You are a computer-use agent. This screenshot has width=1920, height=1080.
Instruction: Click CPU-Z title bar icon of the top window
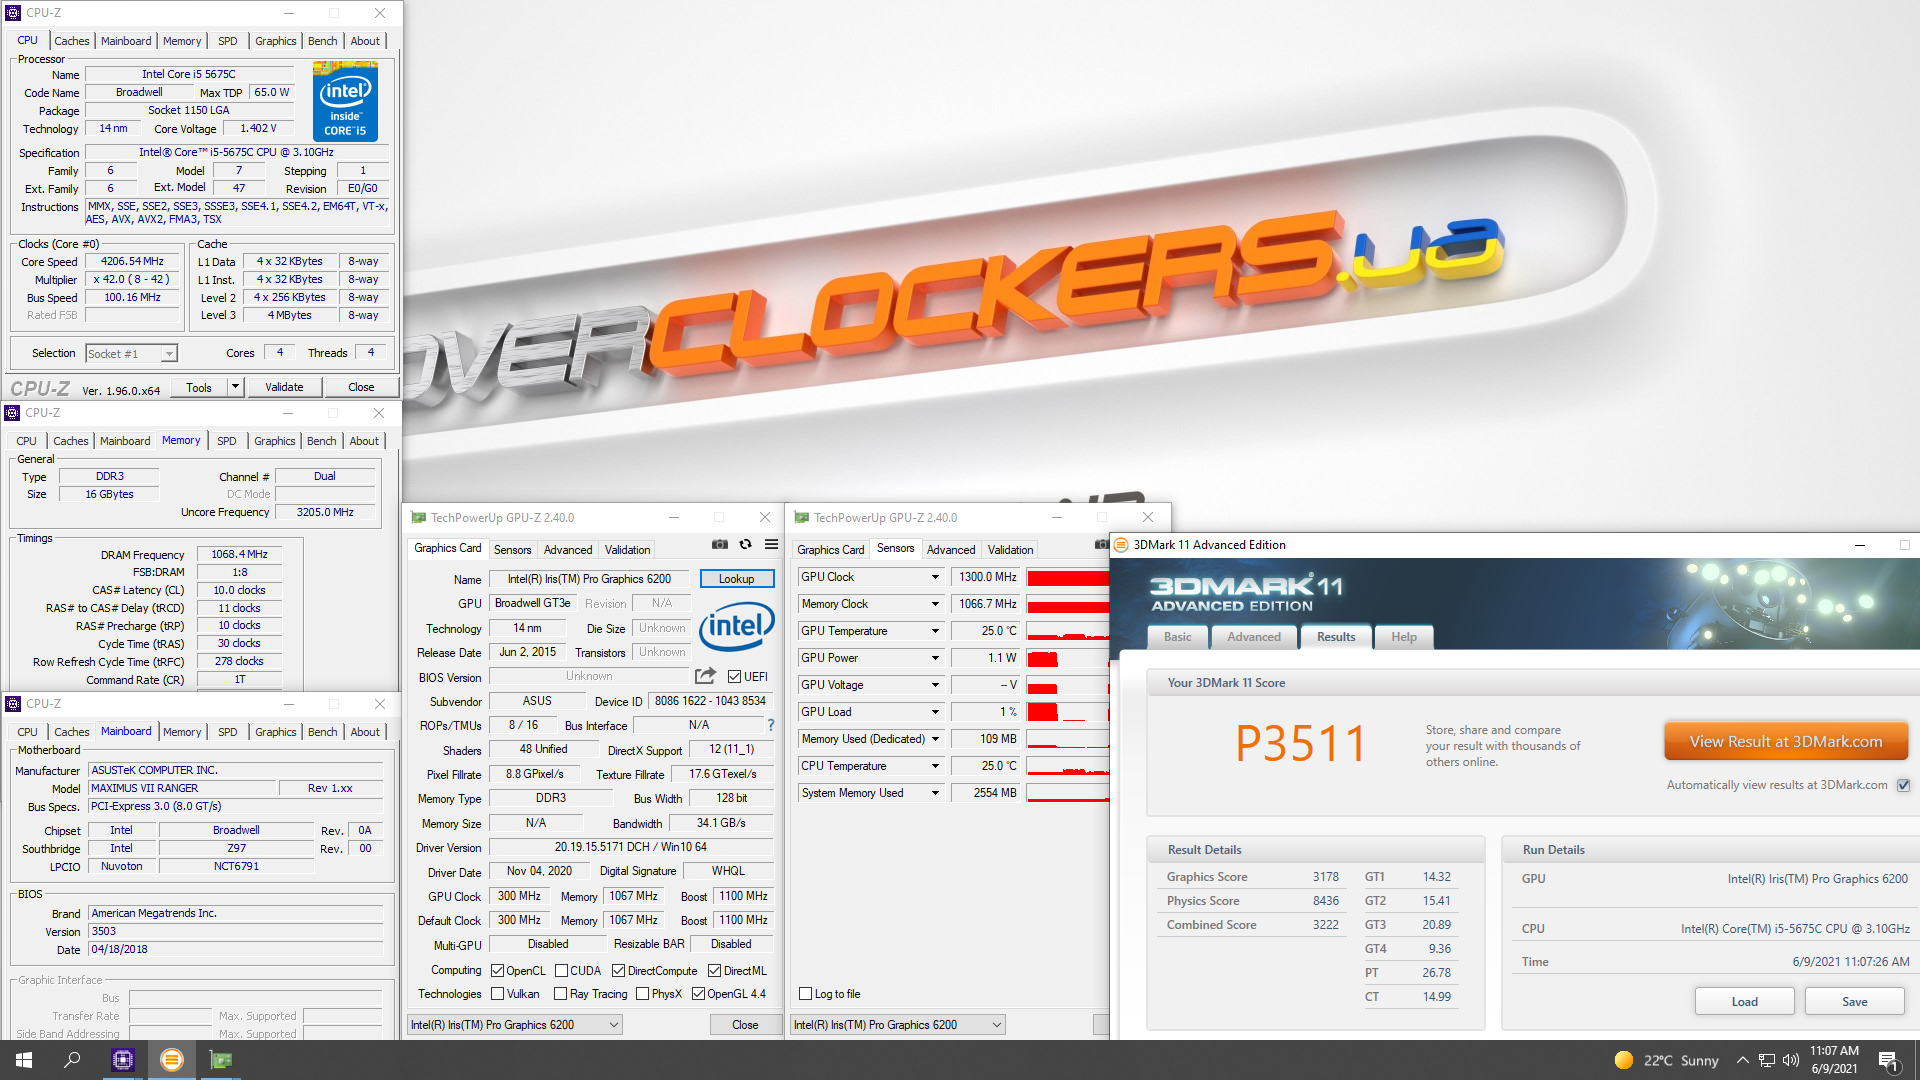coord(13,13)
